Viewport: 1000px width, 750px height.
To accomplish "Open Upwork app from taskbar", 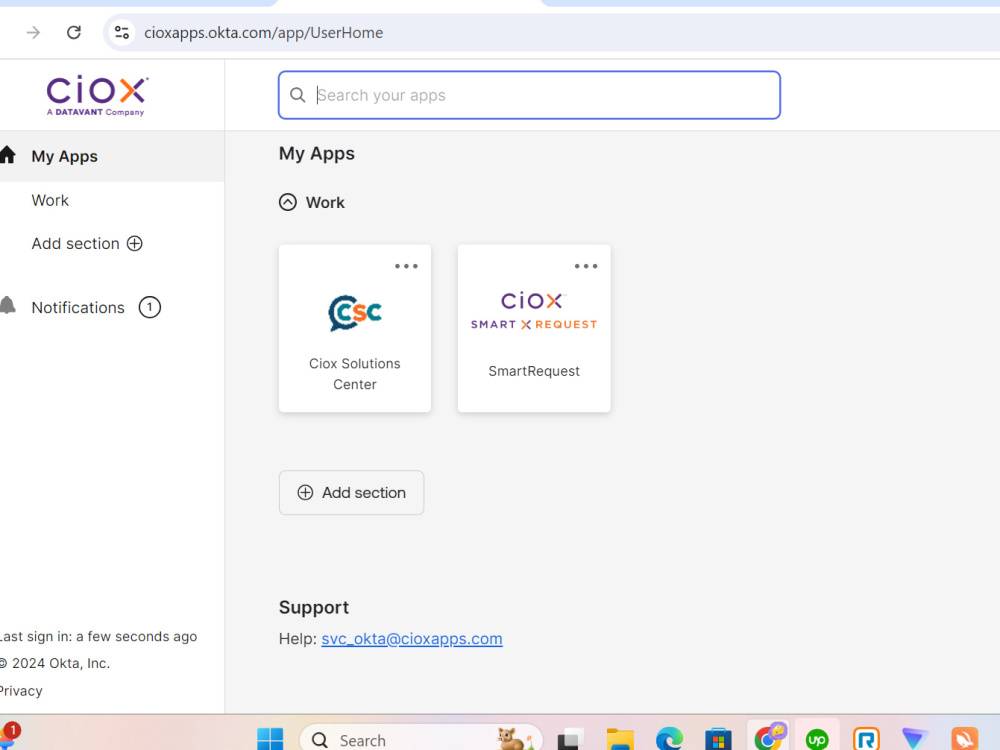I will tap(817, 739).
